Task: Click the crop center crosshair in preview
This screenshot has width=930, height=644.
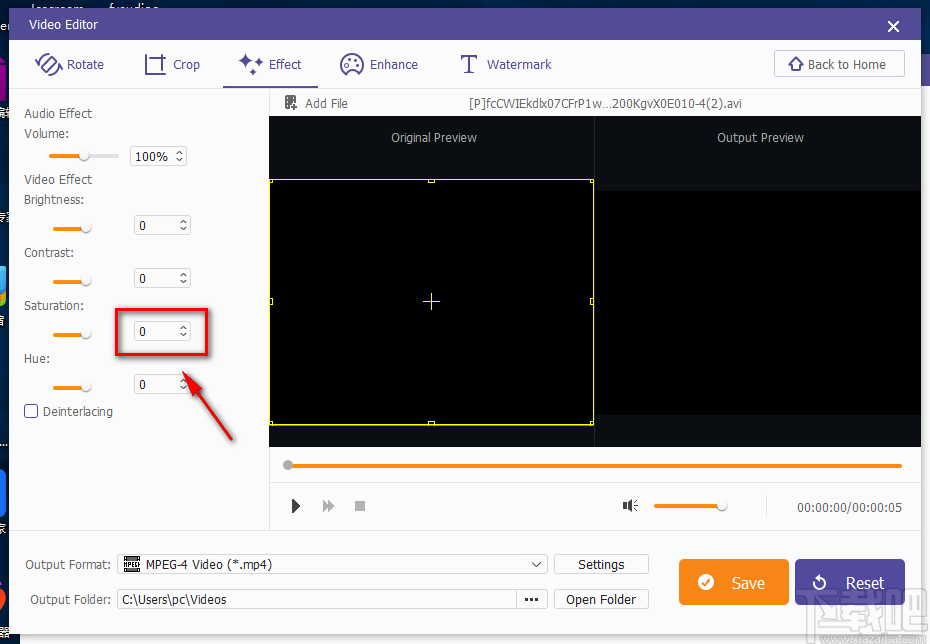Action: pyautogui.click(x=431, y=302)
